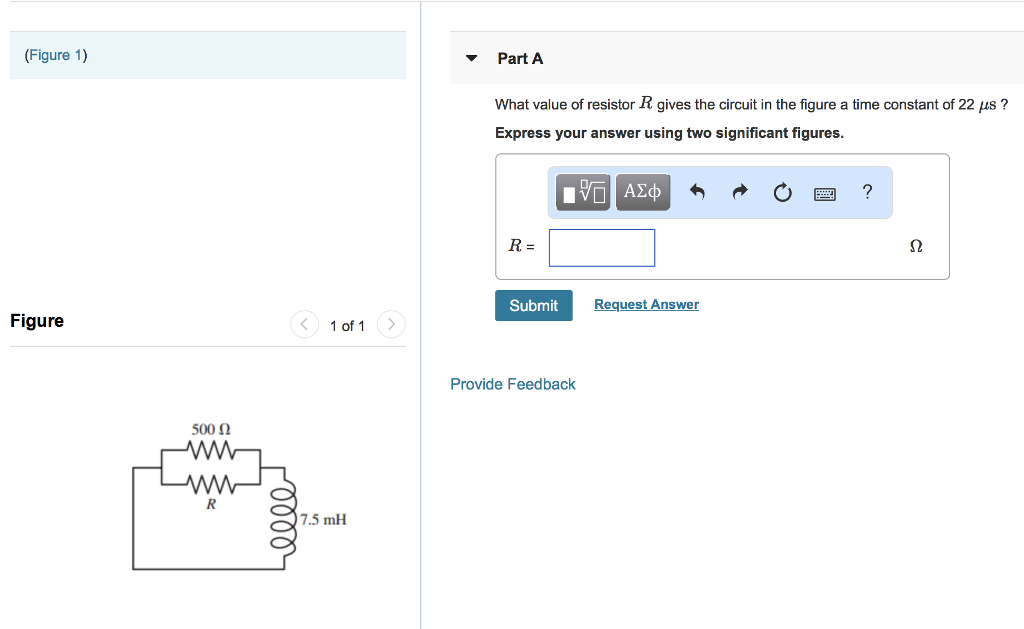Go to the previous figure with left arrow
The image size is (1024, 629).
click(304, 324)
